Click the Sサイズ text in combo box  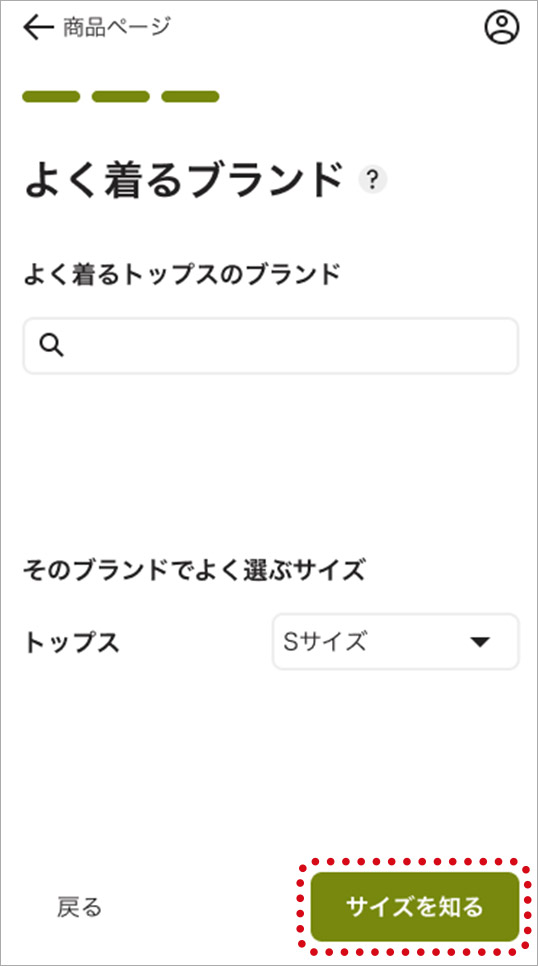[x=324, y=642]
